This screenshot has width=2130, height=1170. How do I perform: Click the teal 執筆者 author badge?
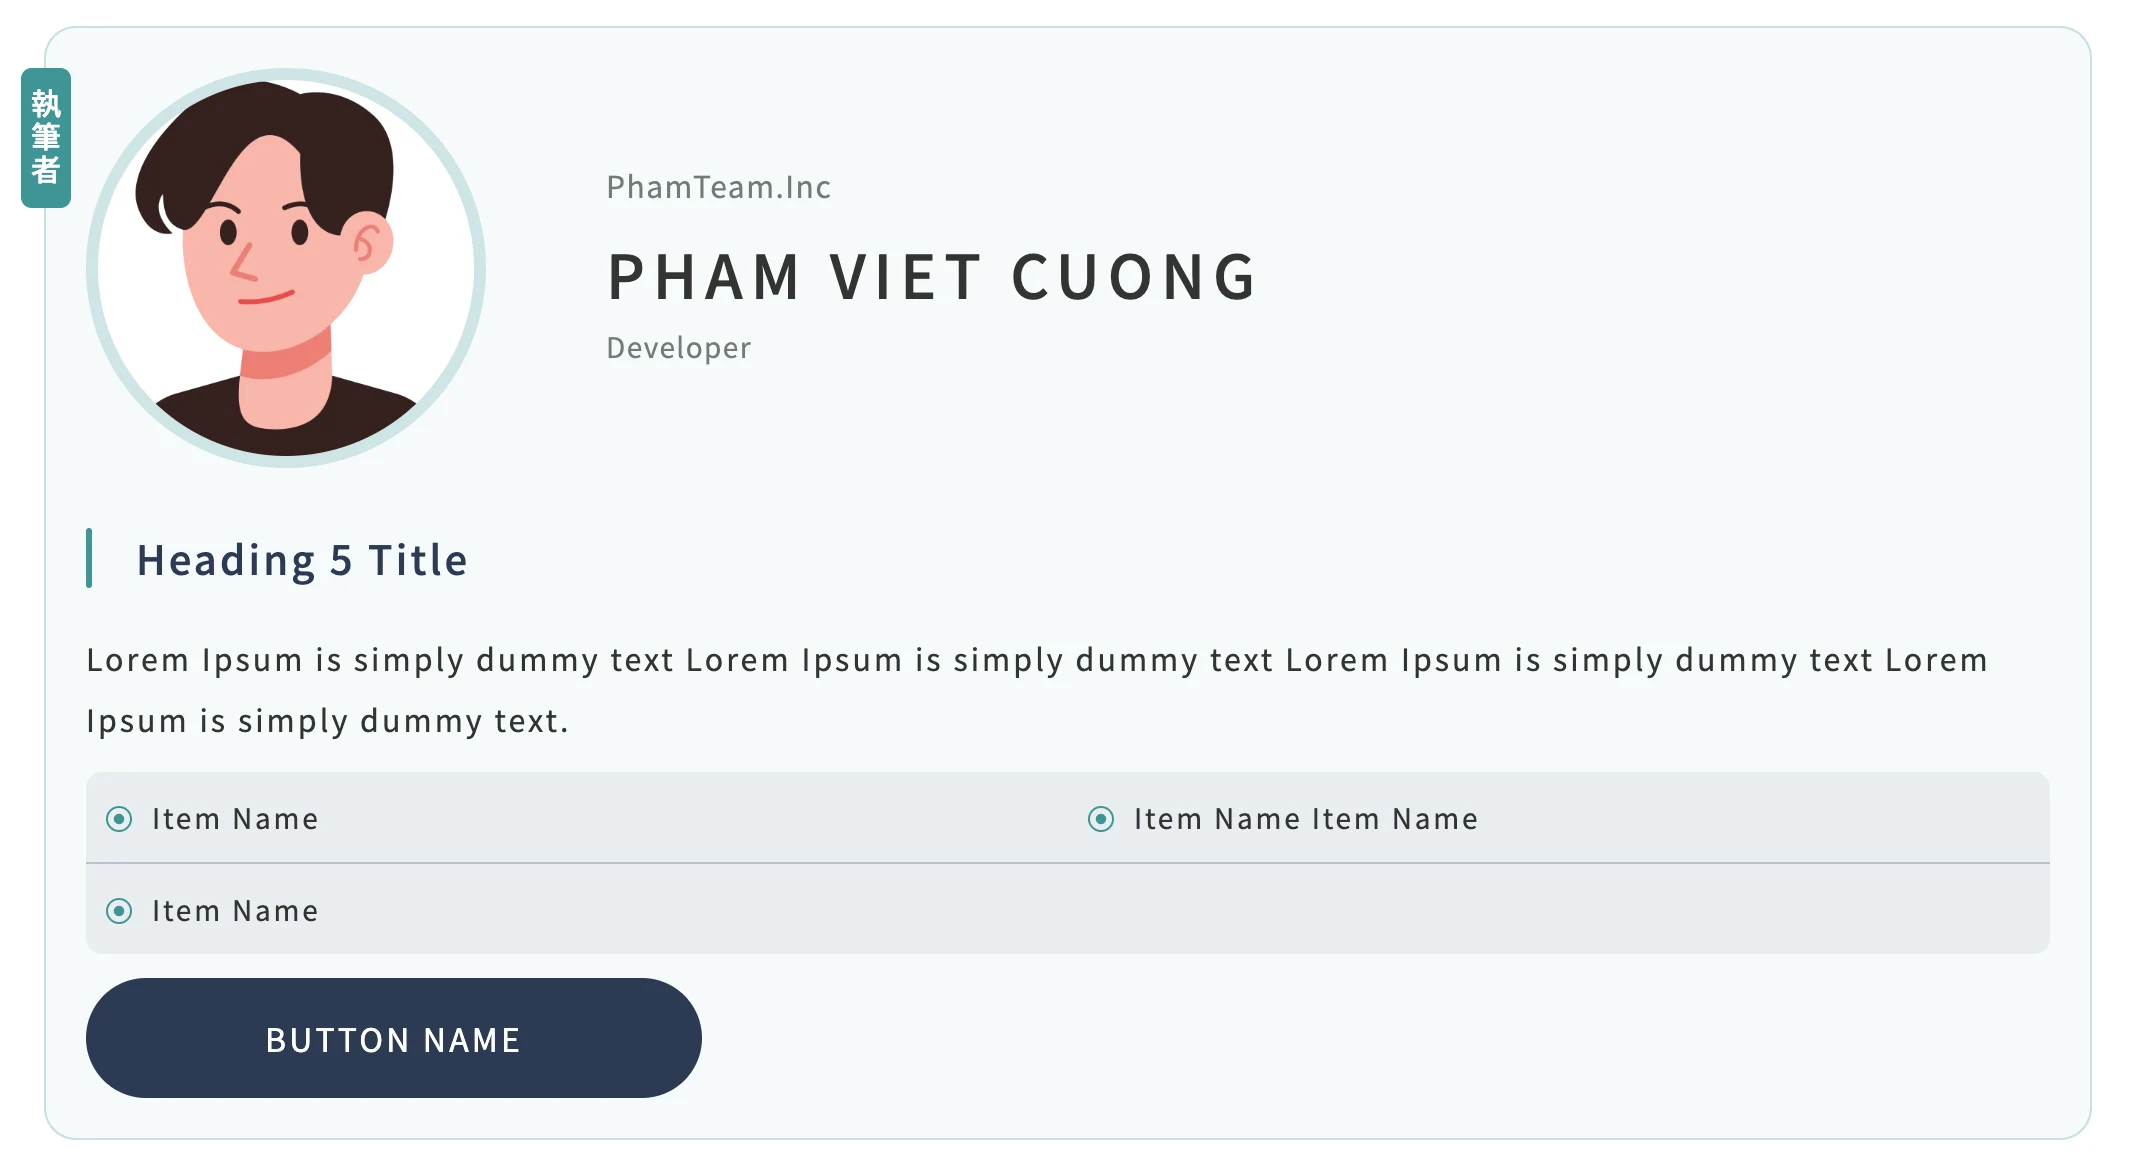tap(46, 138)
